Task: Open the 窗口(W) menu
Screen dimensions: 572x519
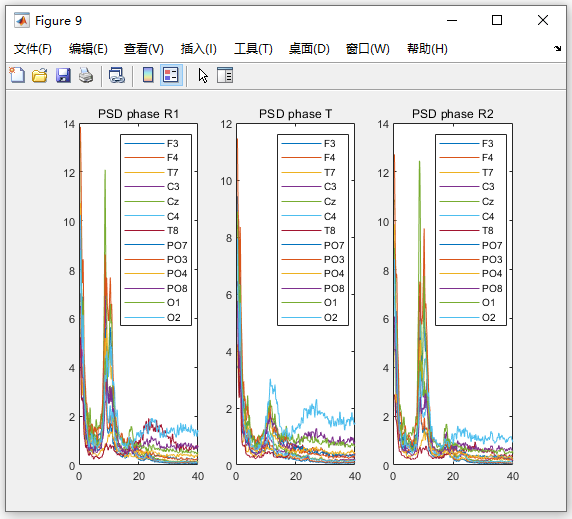Action: click(368, 49)
